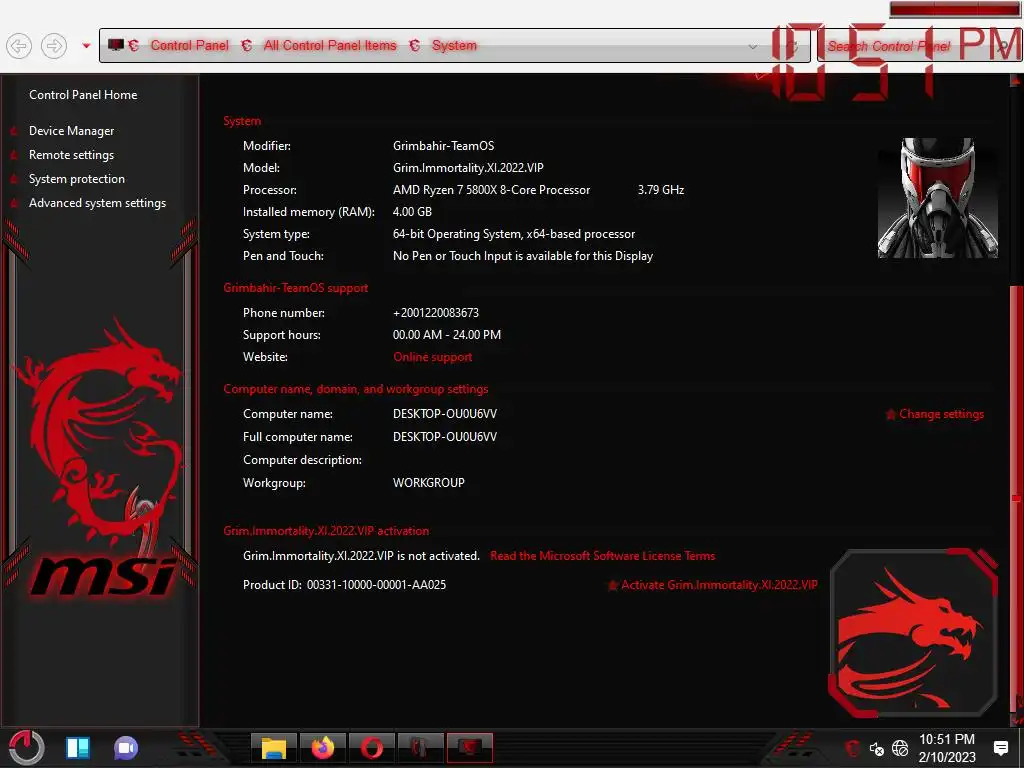The height and width of the screenshot is (768, 1024).
Task: Focus the Search Control Panel field
Action: 918,46
